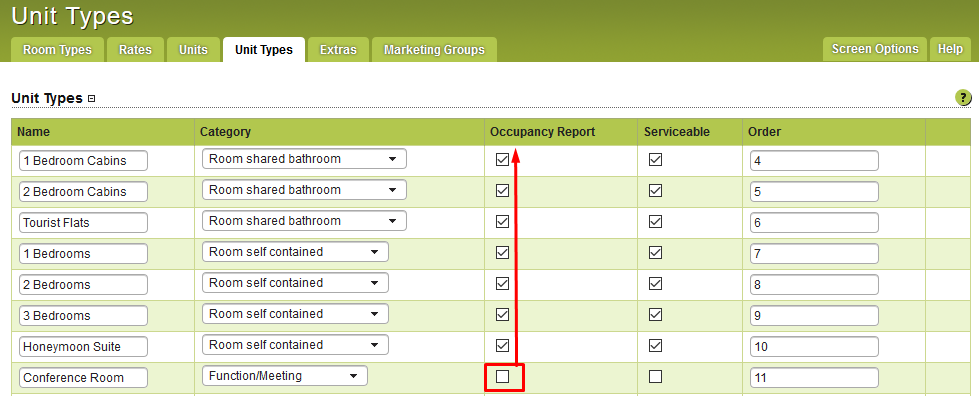Screen dimensions: 979x396
Task: Click the Order field containing 11
Action: click(x=814, y=378)
